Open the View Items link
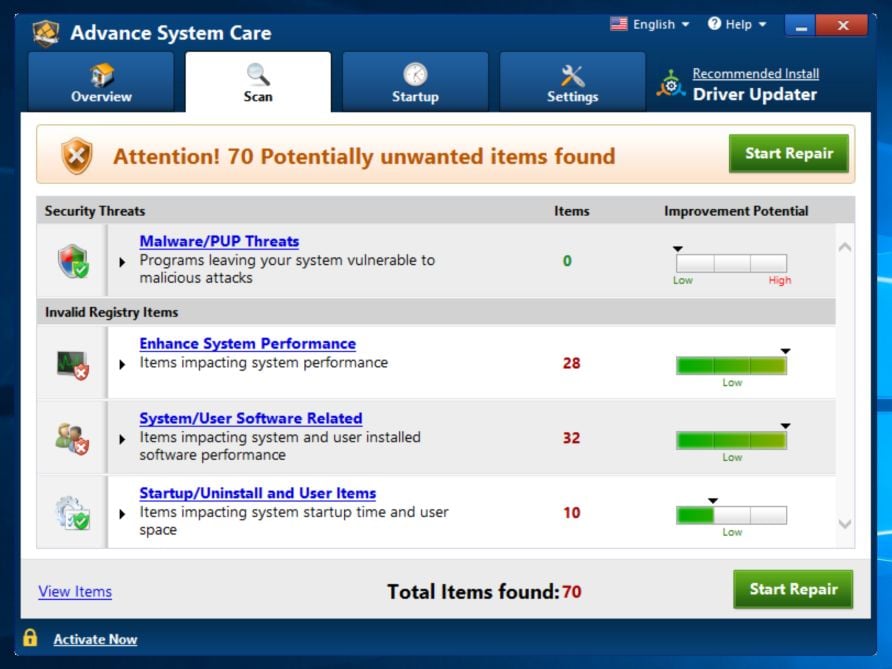Viewport: 892px width, 669px height. click(75, 592)
